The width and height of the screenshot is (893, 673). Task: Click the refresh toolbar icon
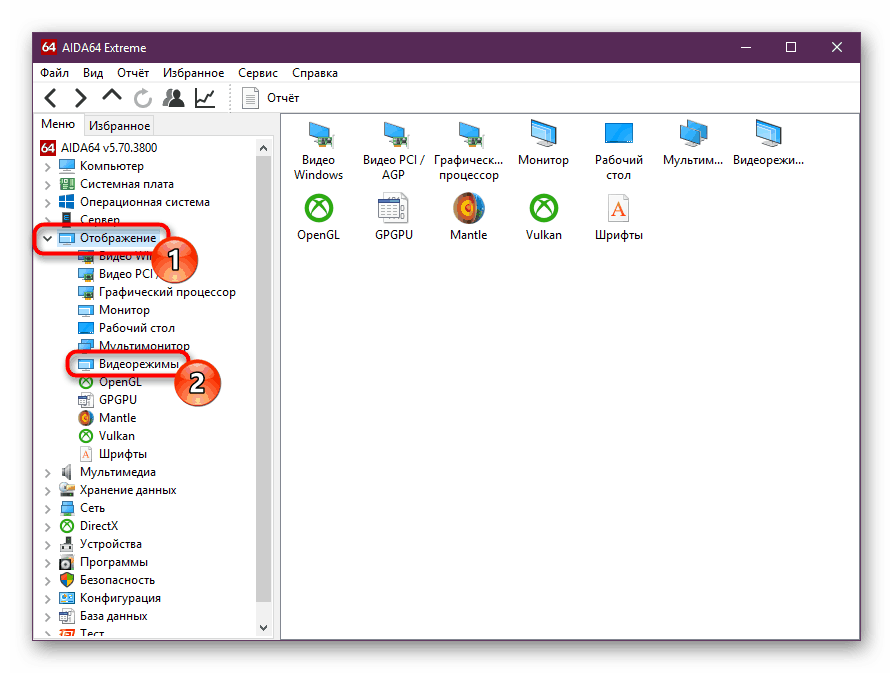(142, 98)
